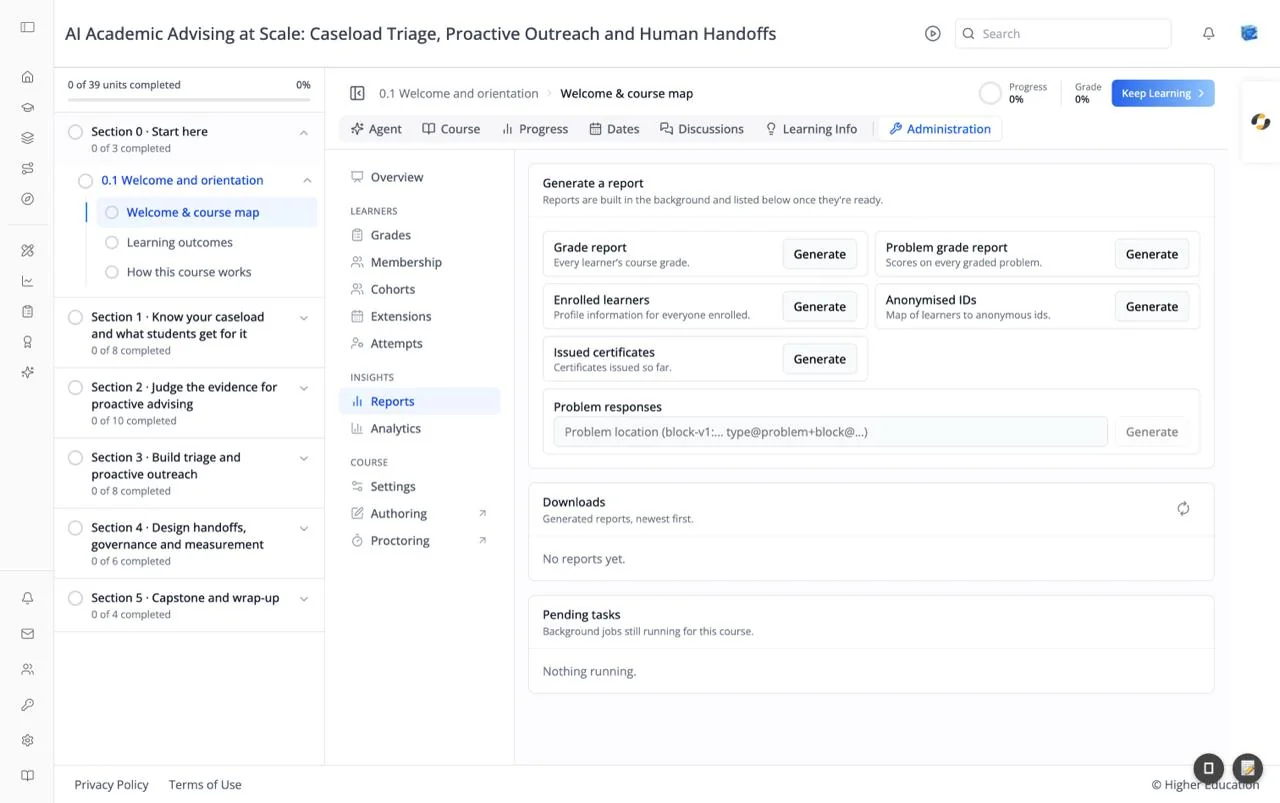
Task: Open the award ribbon icon in the left rail
Action: [x=27, y=342]
